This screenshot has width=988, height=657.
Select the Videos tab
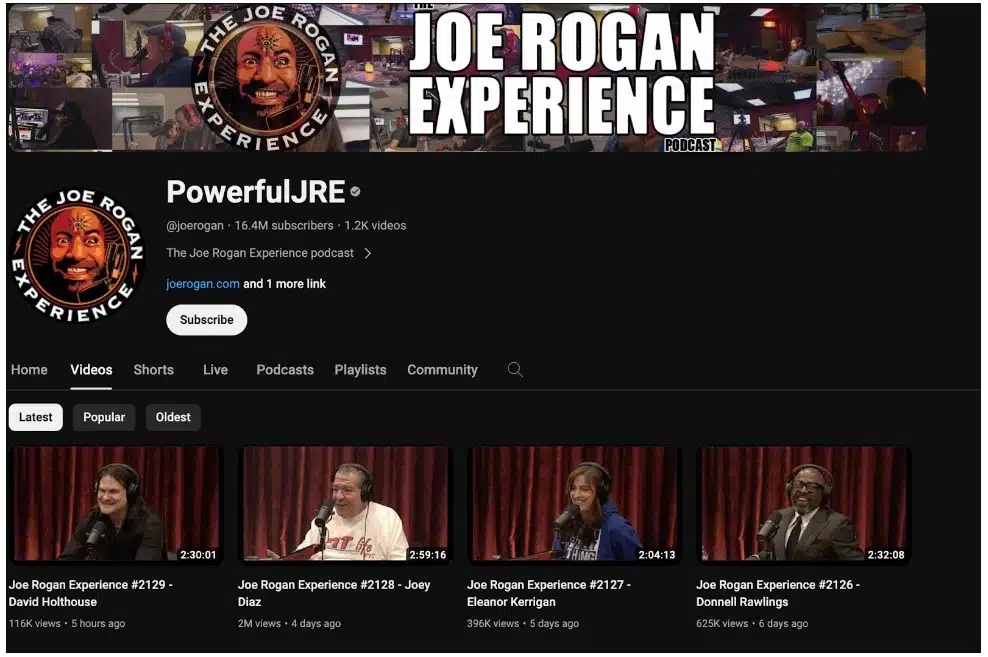pyautogui.click(x=91, y=370)
